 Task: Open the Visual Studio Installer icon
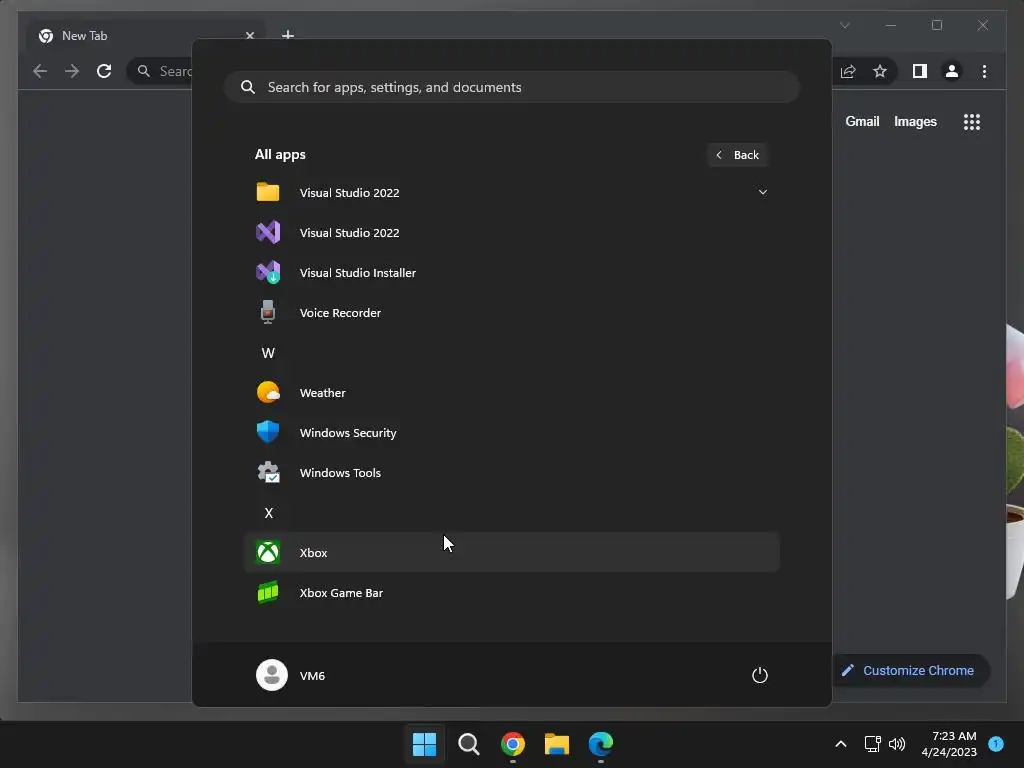click(x=268, y=272)
